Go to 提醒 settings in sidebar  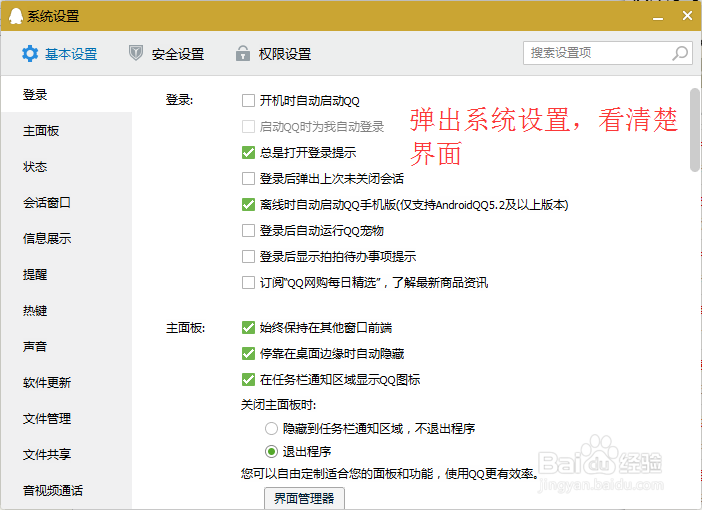[66, 274]
